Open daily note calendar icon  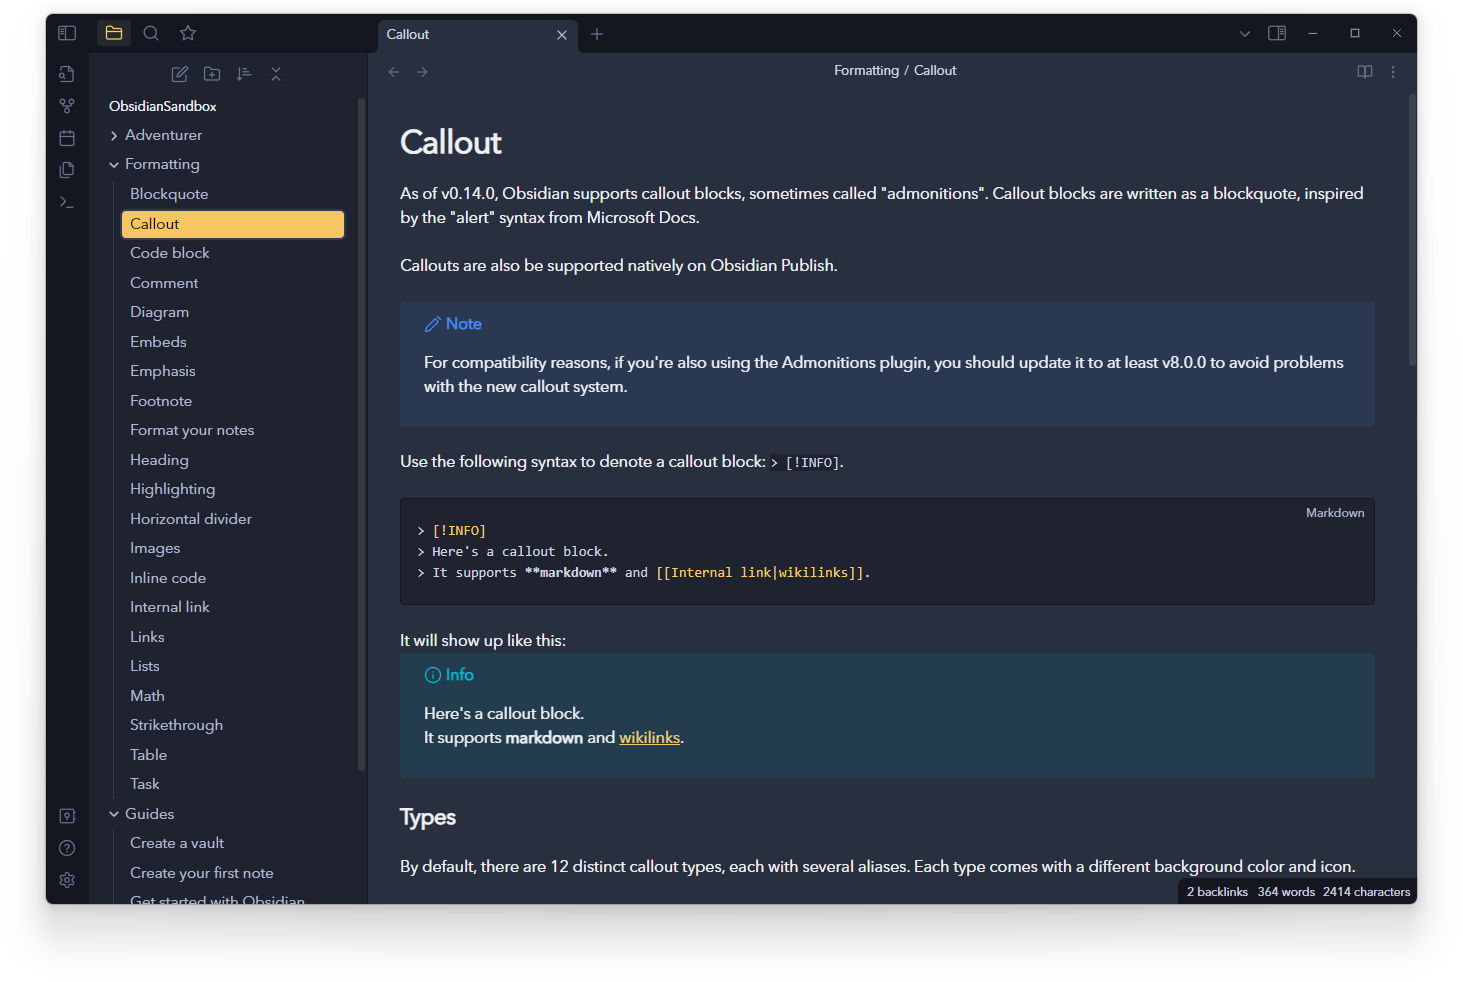67,138
